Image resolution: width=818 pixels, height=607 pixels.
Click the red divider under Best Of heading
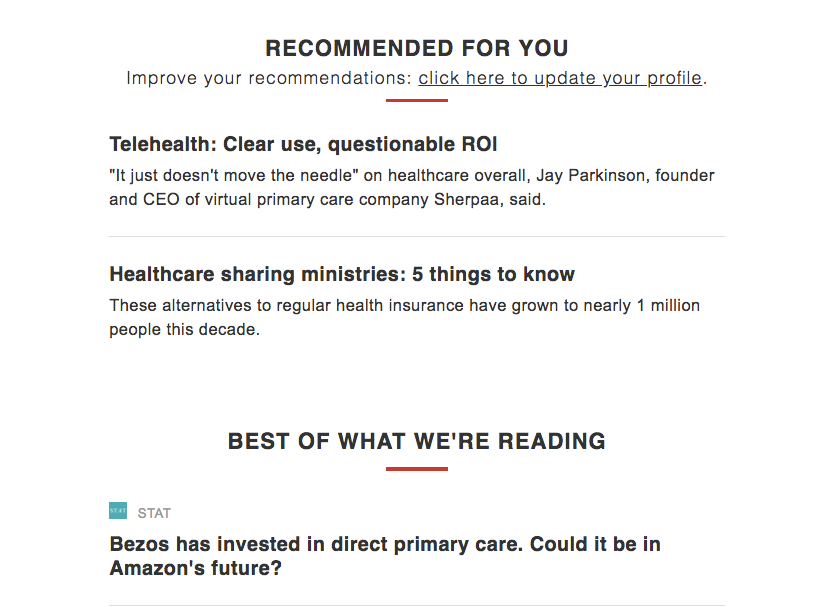417,469
